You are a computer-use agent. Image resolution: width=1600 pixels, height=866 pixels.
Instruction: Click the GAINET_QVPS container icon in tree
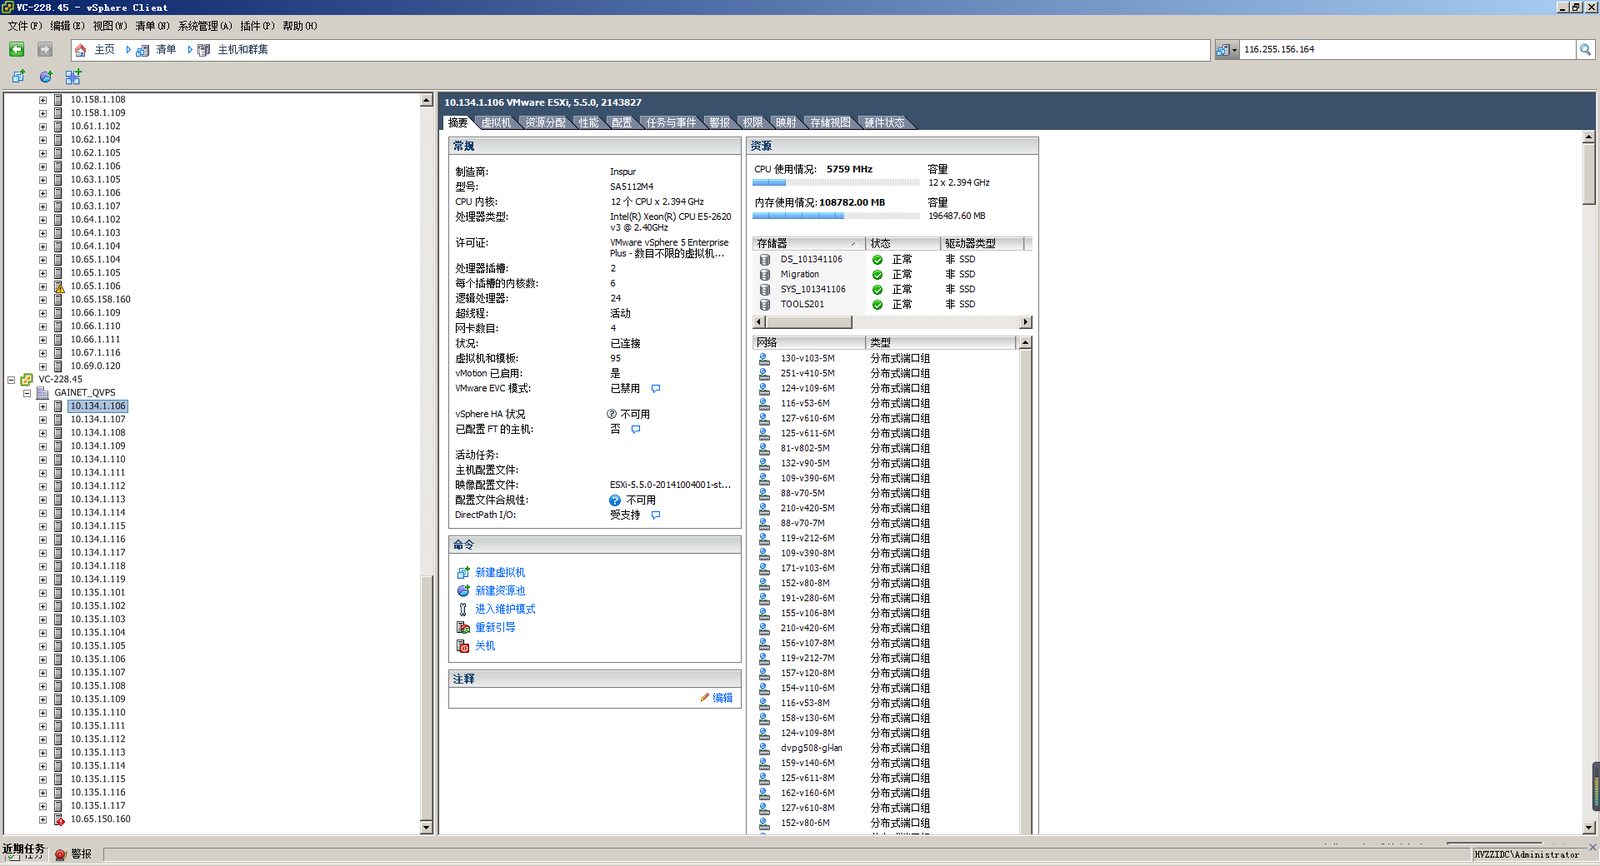point(43,393)
